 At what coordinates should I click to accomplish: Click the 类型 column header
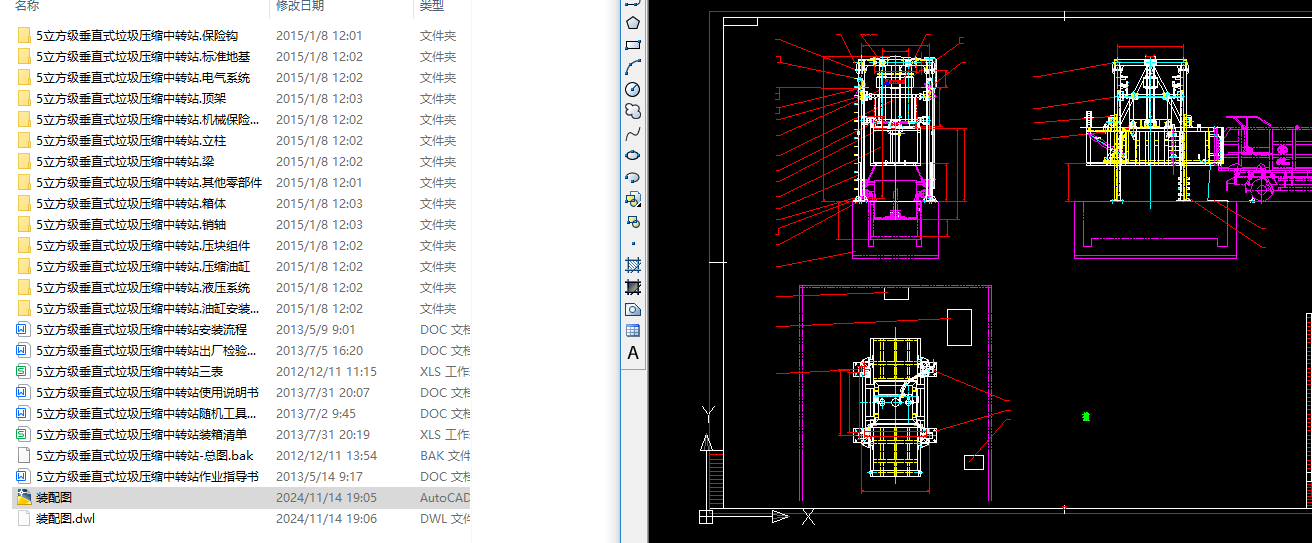[x=431, y=6]
